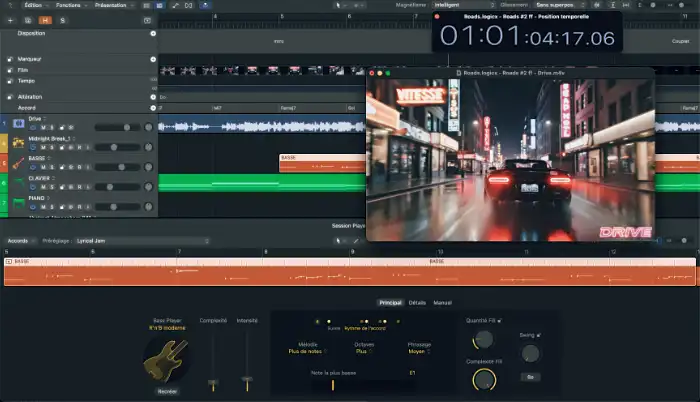Open the Accords dropdown in Session Player editor
This screenshot has width=700, height=402.
[x=21, y=241]
